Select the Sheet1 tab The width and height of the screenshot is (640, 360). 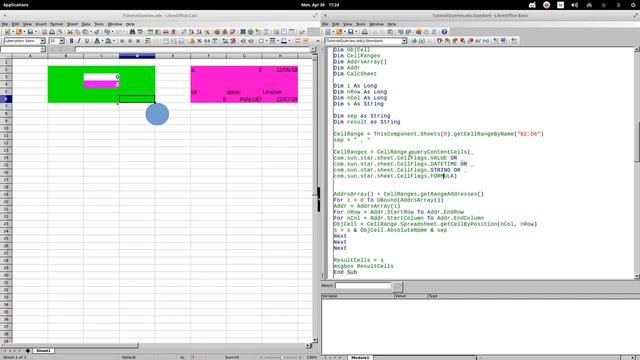[43, 351]
